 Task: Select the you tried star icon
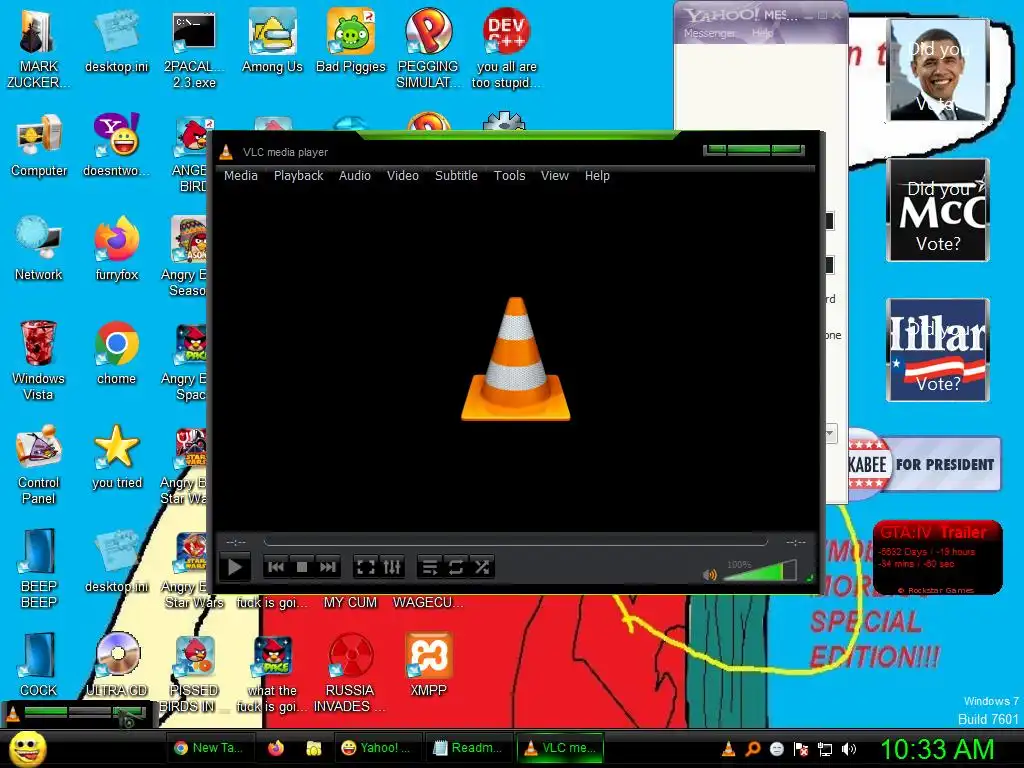click(116, 457)
